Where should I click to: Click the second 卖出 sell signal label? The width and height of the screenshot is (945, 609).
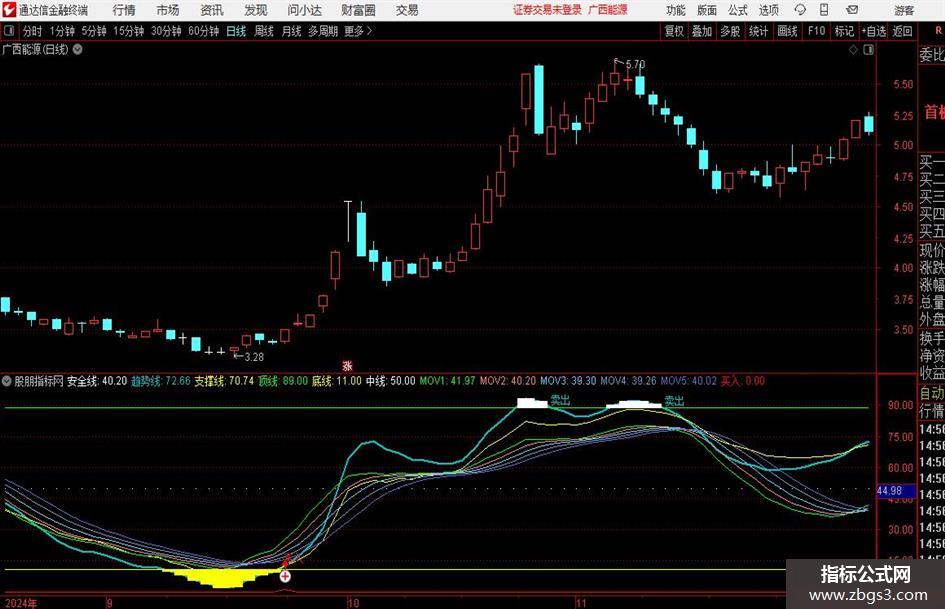(674, 401)
